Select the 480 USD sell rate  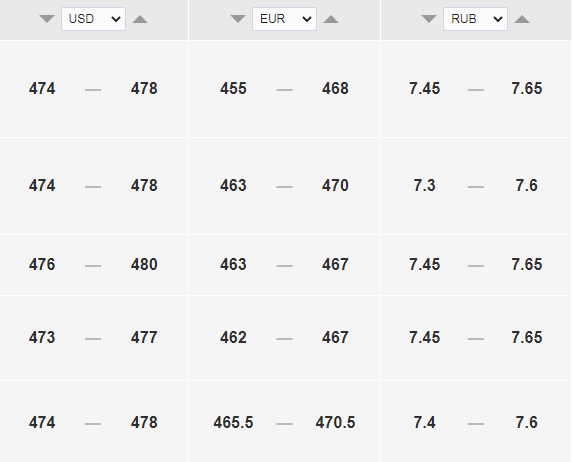pyautogui.click(x=144, y=265)
